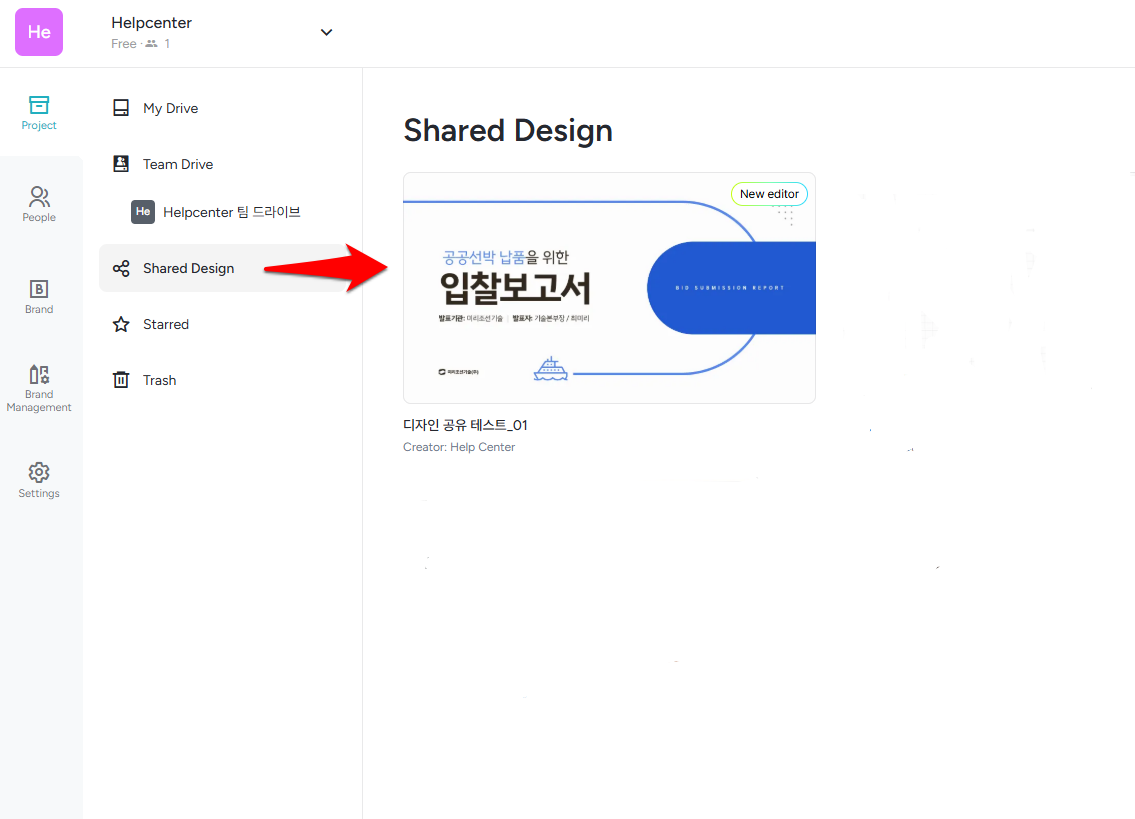The height and width of the screenshot is (819, 1135).
Task: Open the Brand icon in the sidebar
Action: click(39, 296)
